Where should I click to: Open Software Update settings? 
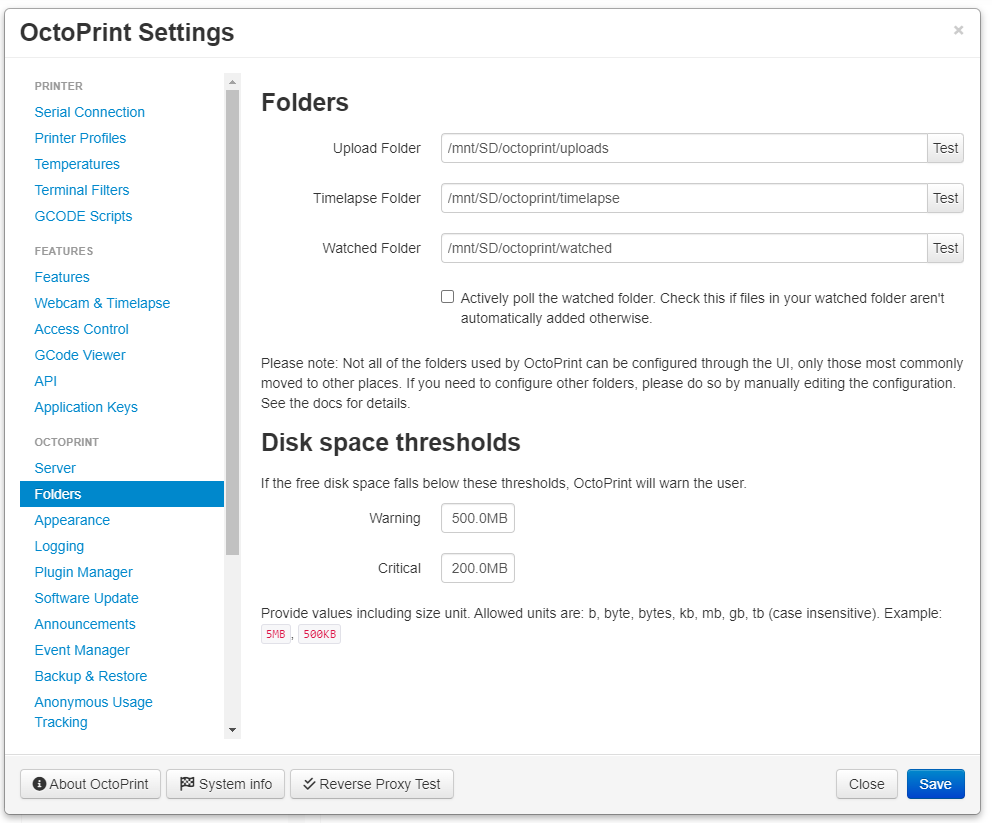tap(87, 598)
